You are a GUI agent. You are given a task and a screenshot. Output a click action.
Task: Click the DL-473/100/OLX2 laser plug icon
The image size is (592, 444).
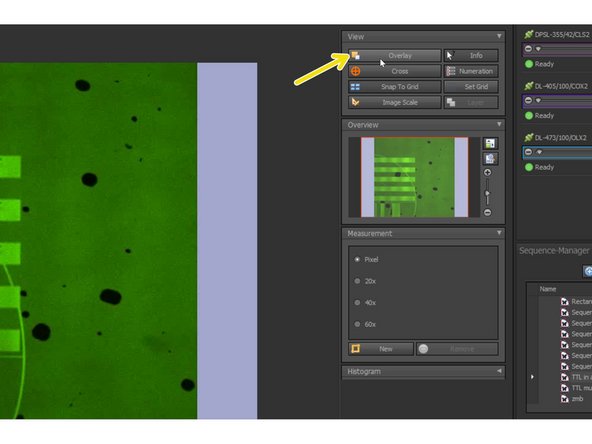(x=529, y=137)
